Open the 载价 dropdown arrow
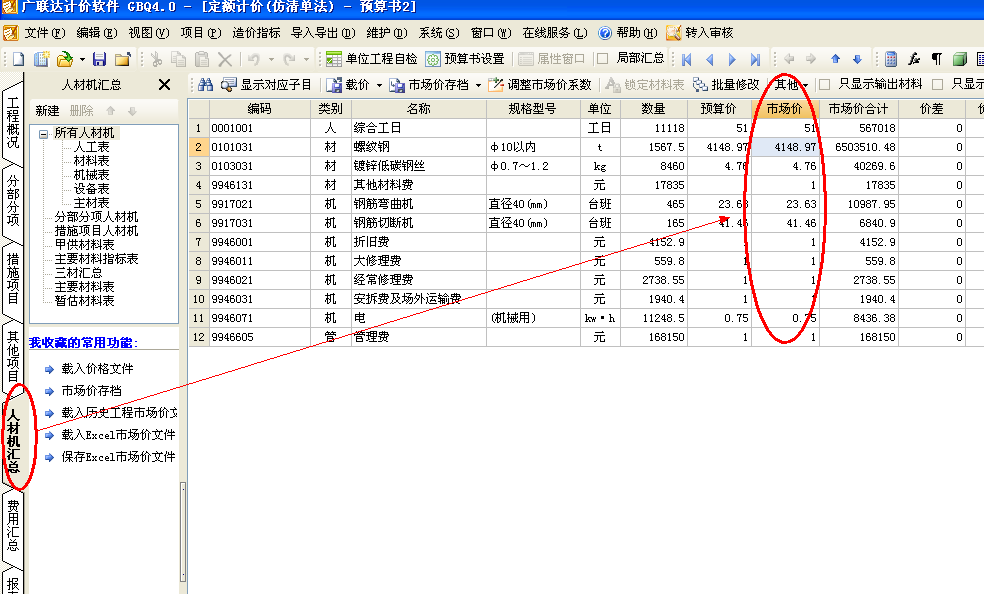 point(379,85)
